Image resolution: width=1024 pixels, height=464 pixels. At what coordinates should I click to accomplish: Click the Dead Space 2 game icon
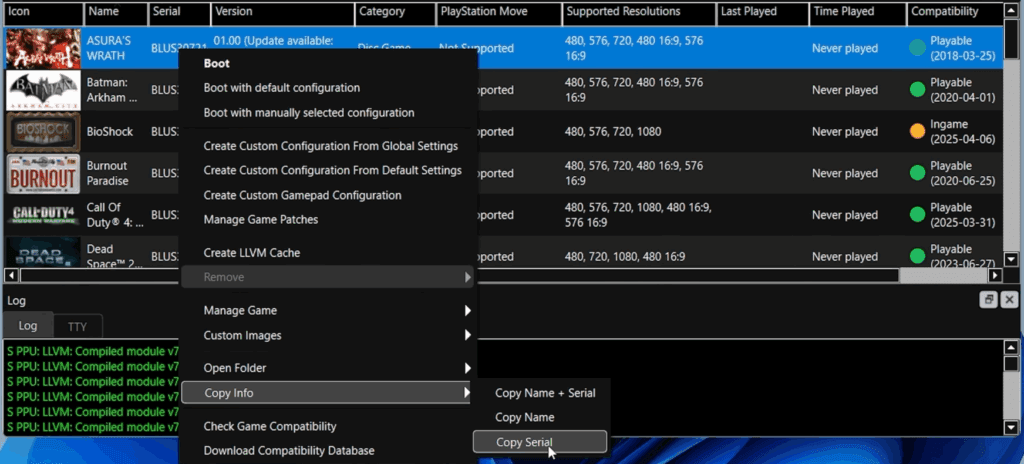(43, 253)
